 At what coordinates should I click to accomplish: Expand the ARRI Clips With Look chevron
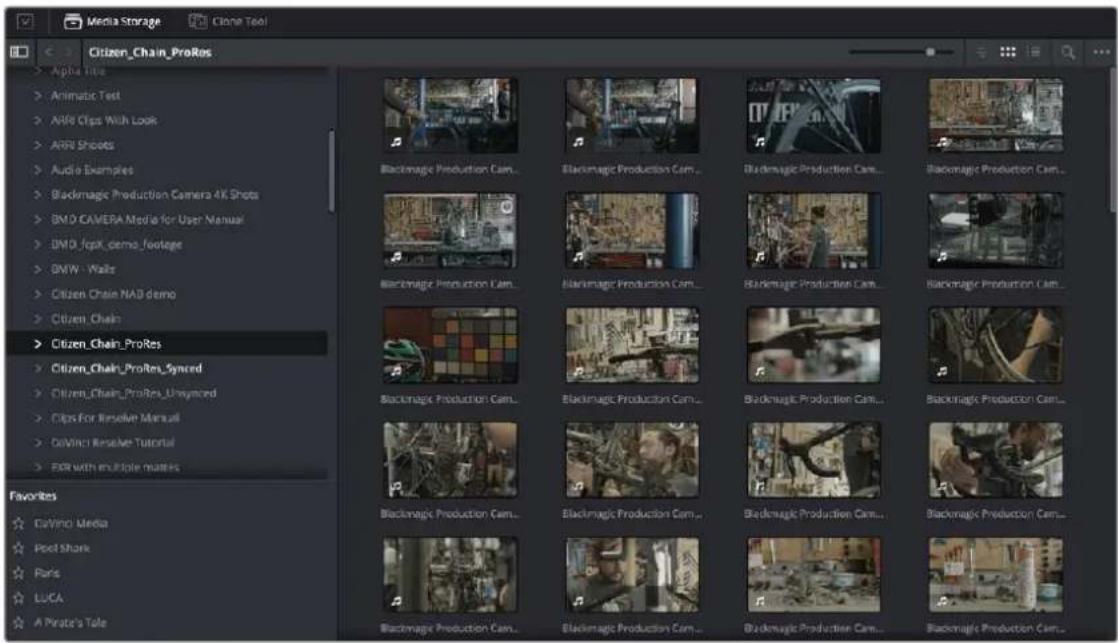coord(38,120)
